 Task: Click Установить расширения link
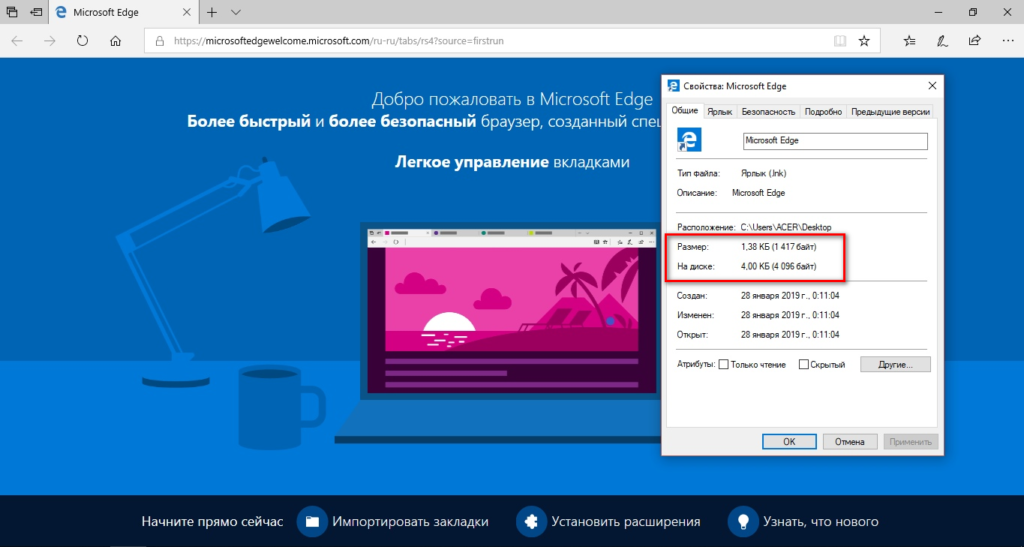coord(626,522)
